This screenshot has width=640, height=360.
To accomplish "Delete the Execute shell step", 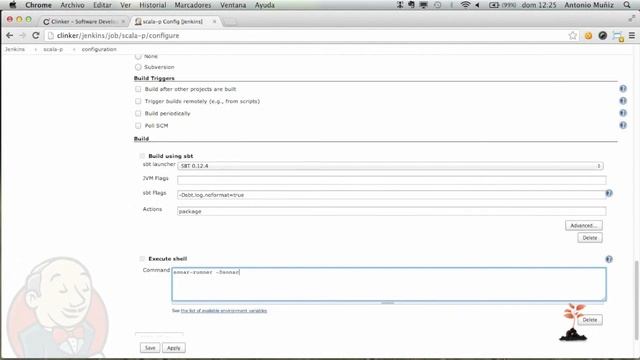I will coord(590,320).
